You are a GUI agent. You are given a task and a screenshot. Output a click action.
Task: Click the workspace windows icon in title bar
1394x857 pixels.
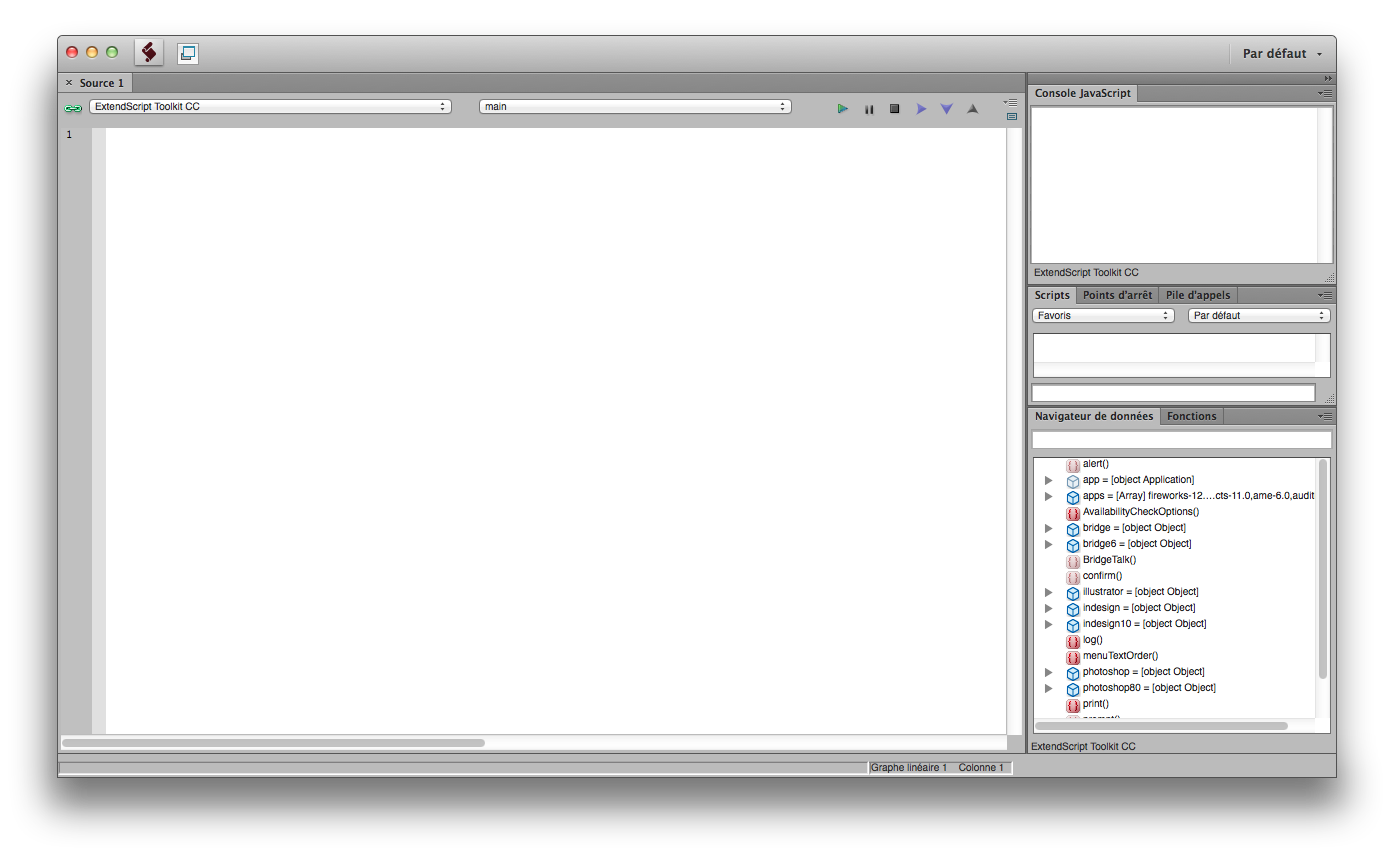(x=188, y=54)
